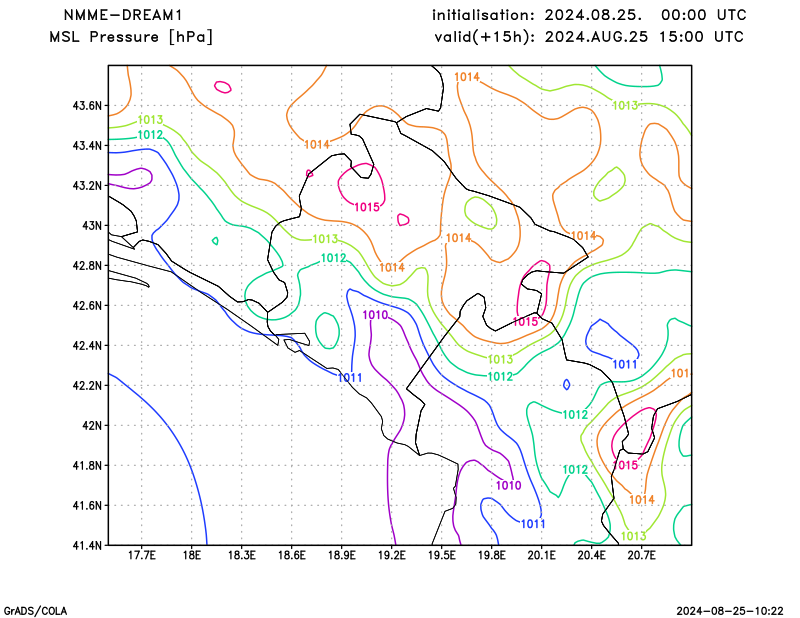Click the 43.4N latitude label
The height and width of the screenshot is (618, 800).
point(87,145)
